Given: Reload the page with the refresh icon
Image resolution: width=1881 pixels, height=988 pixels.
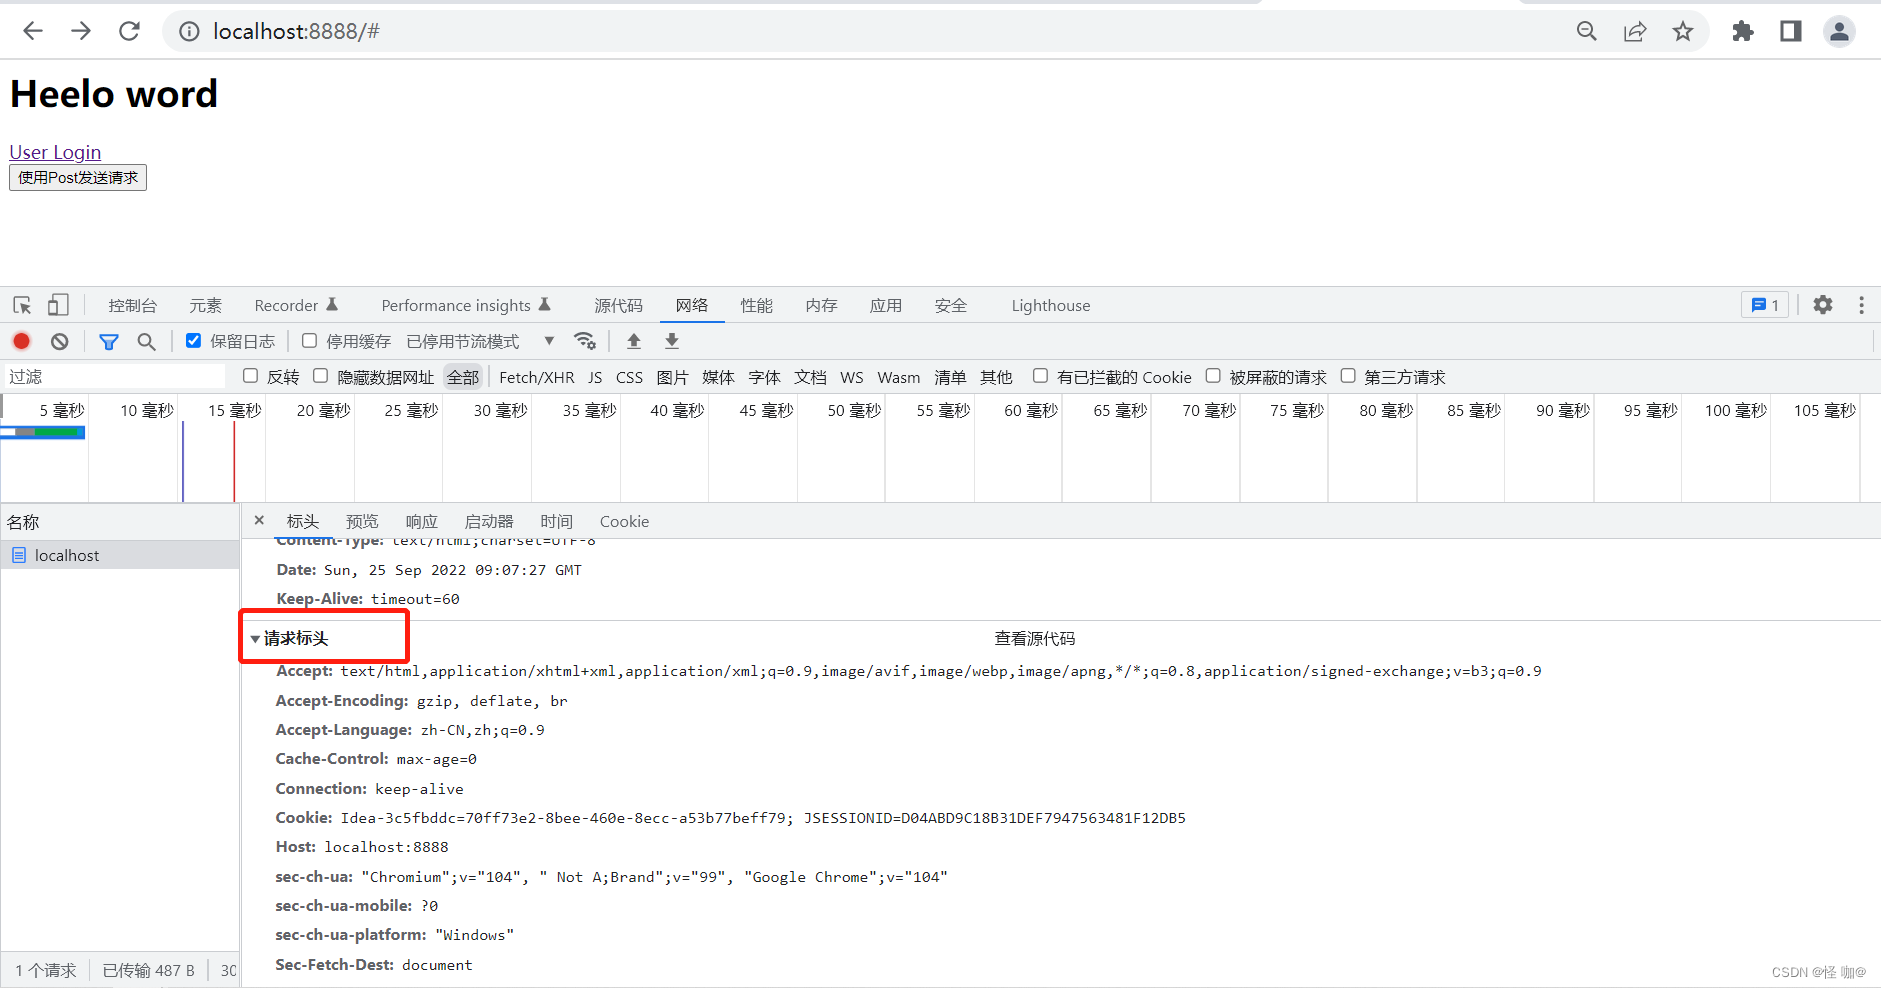Looking at the screenshot, I should (129, 31).
